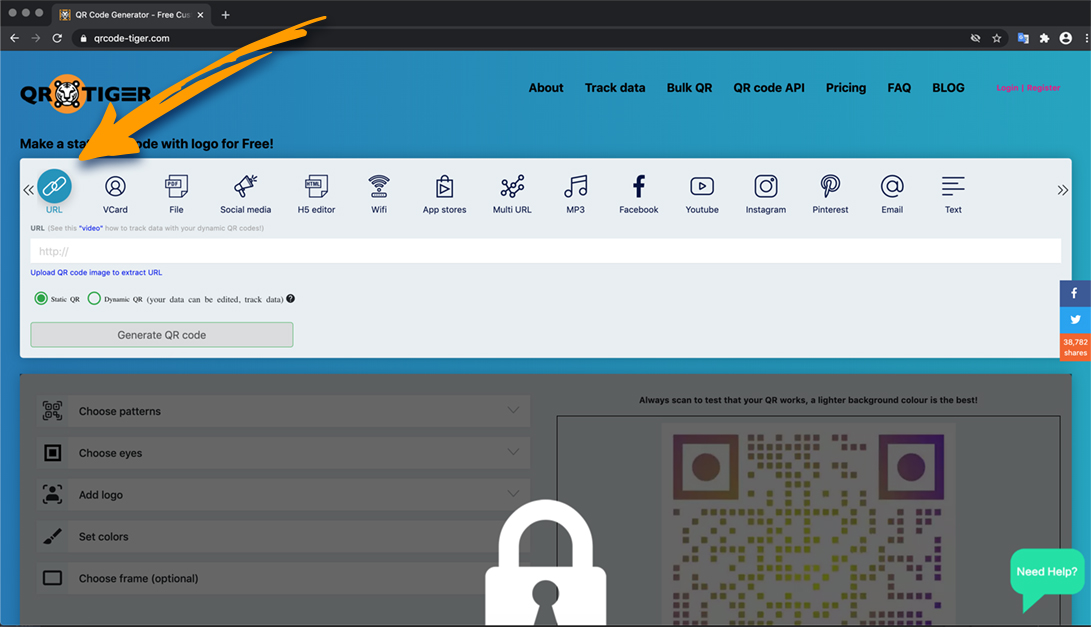1091x627 pixels.
Task: Select the VCard QR code type
Action: [x=115, y=192]
